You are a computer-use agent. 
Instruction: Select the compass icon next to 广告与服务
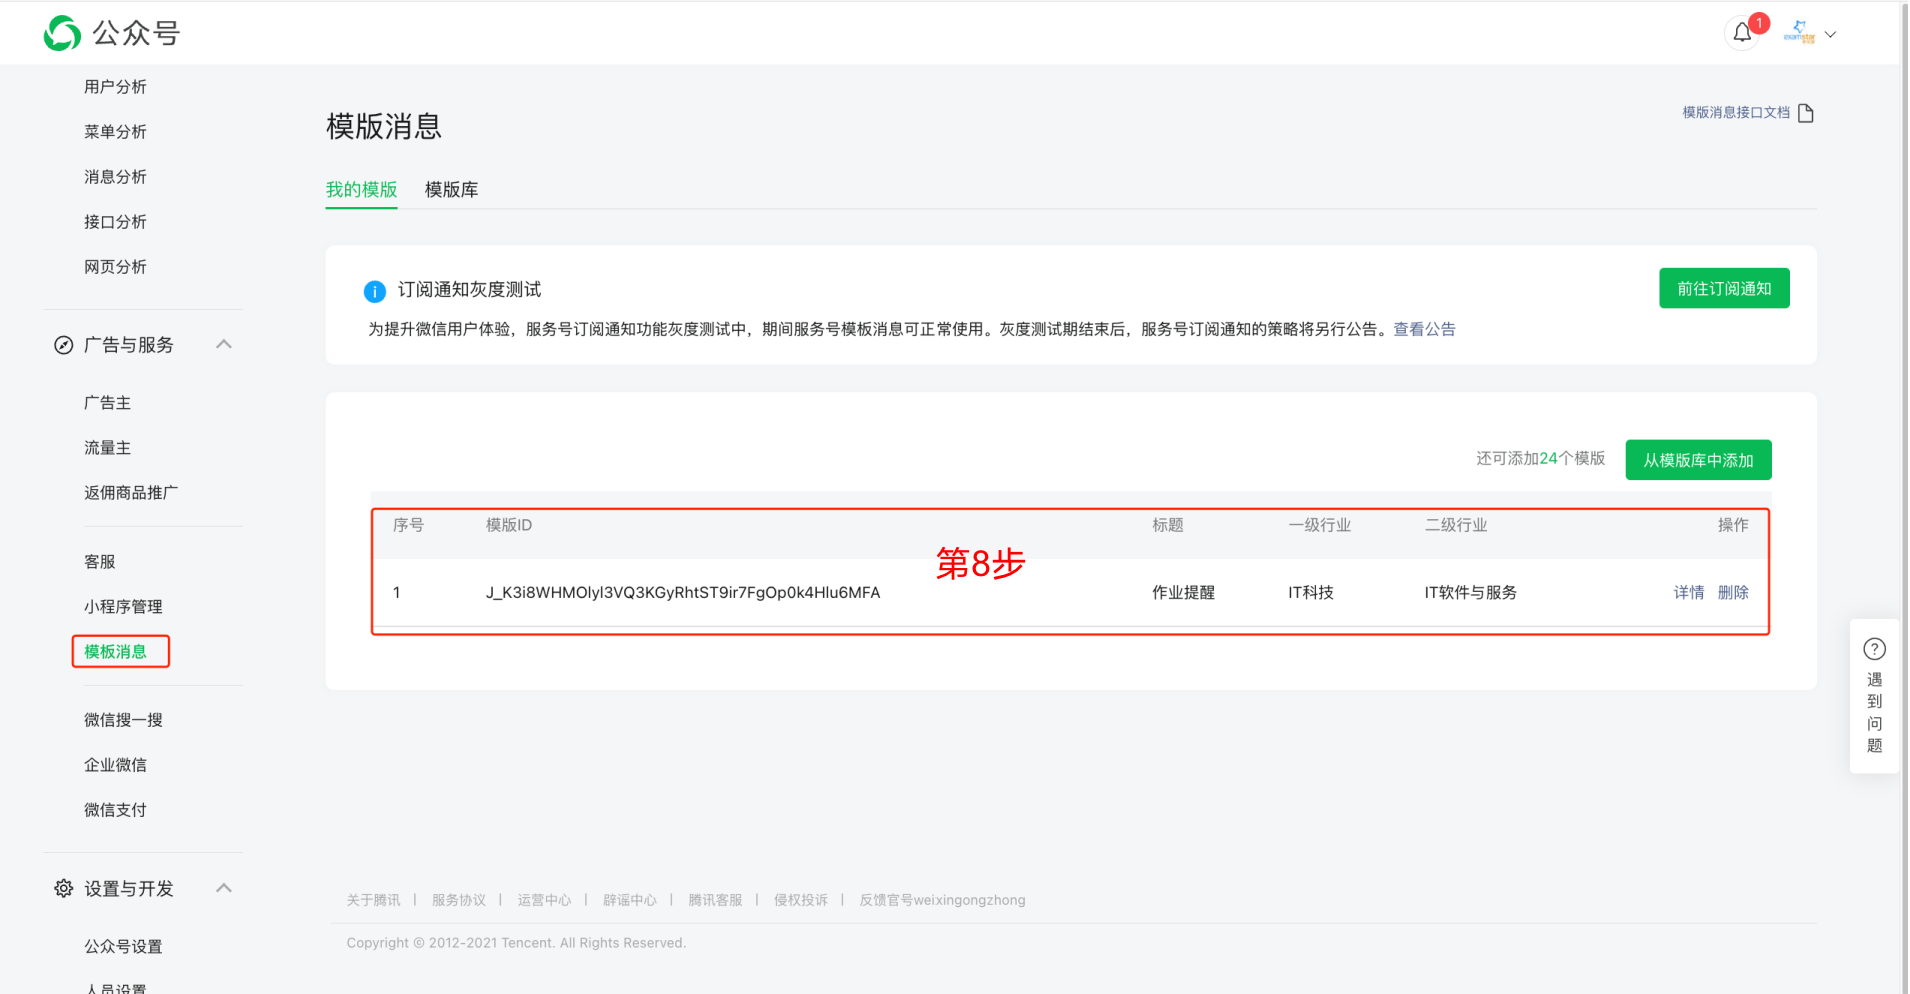coord(62,344)
